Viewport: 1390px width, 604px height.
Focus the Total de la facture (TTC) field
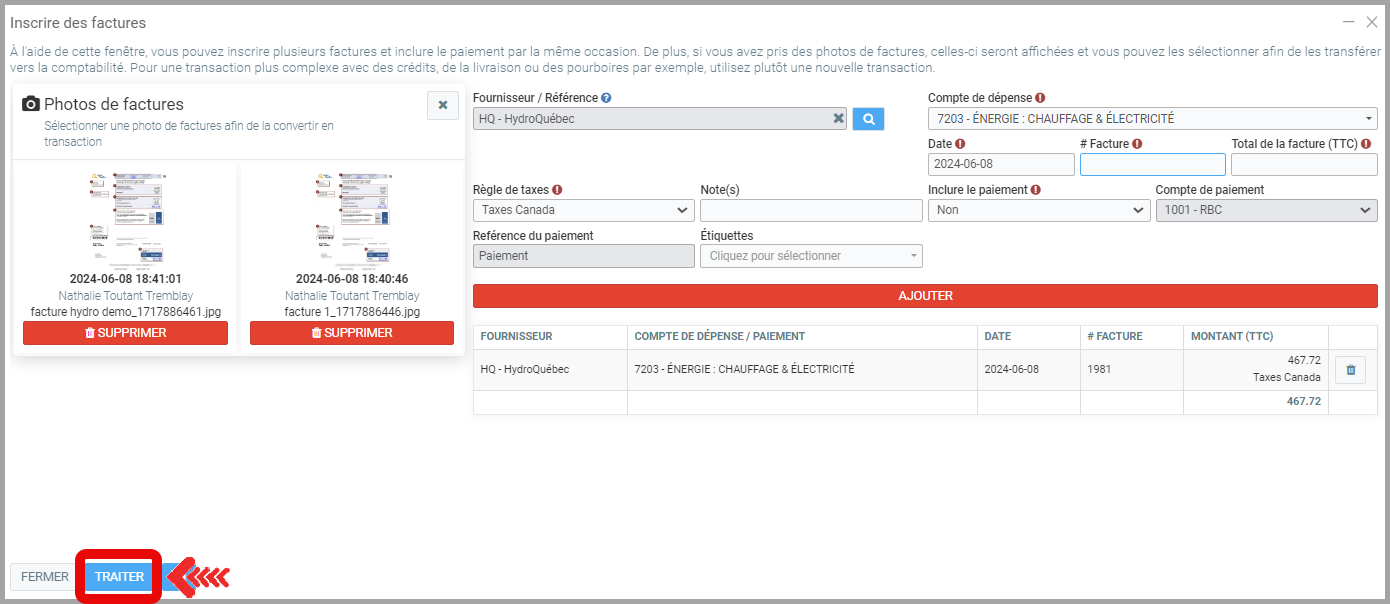click(1304, 164)
